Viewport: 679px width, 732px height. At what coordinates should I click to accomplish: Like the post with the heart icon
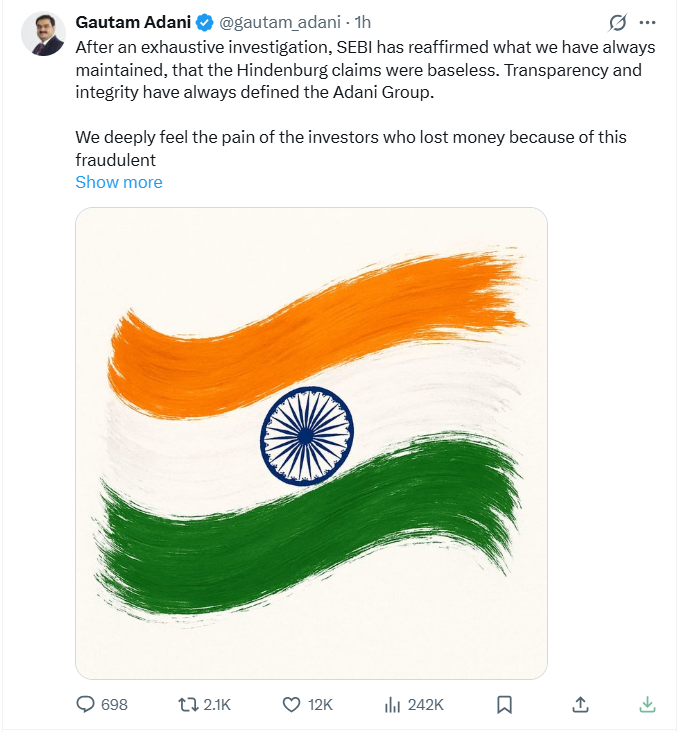click(x=291, y=705)
